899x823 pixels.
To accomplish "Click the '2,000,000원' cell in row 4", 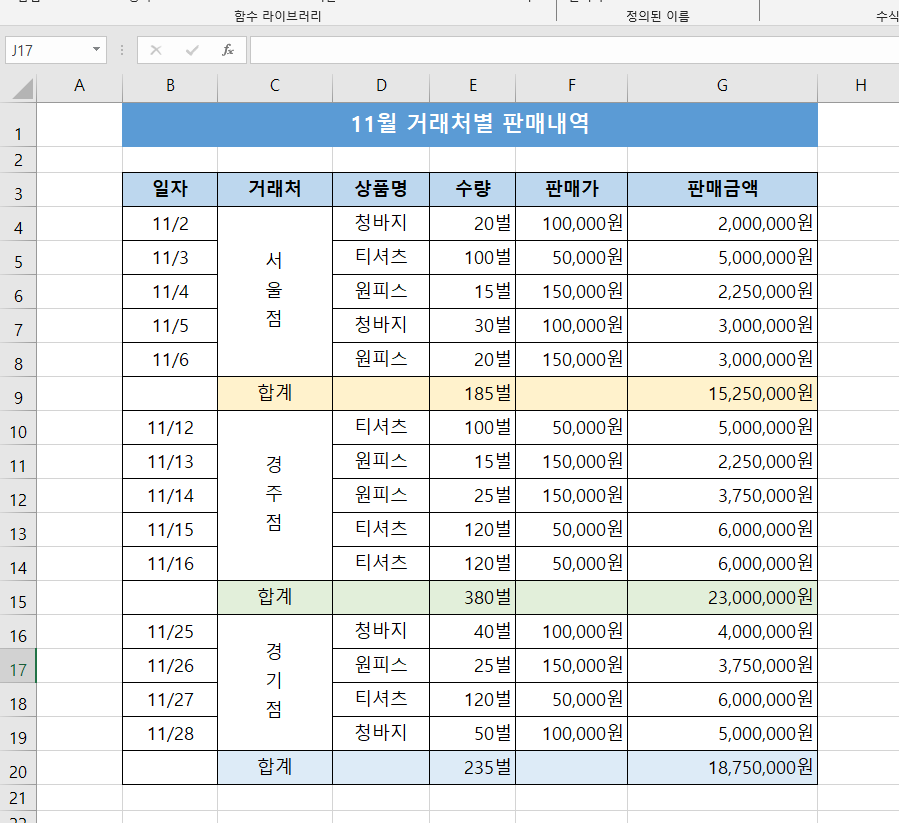I will coord(722,224).
